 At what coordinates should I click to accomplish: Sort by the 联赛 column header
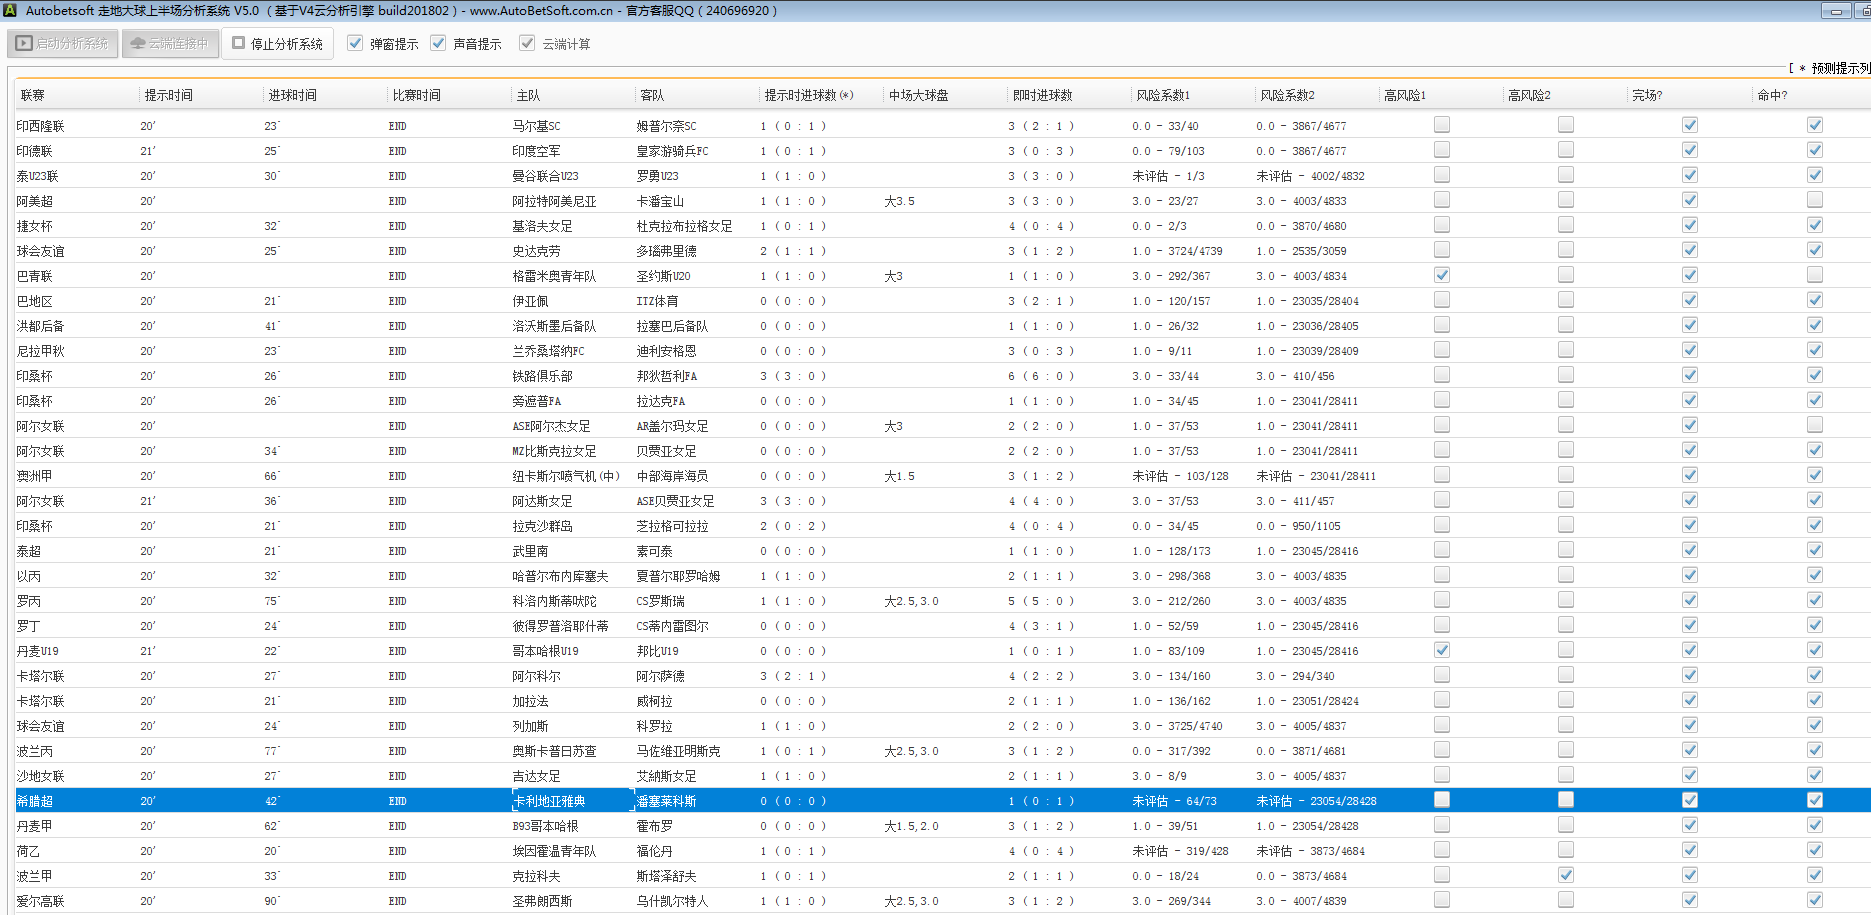click(x=33, y=95)
